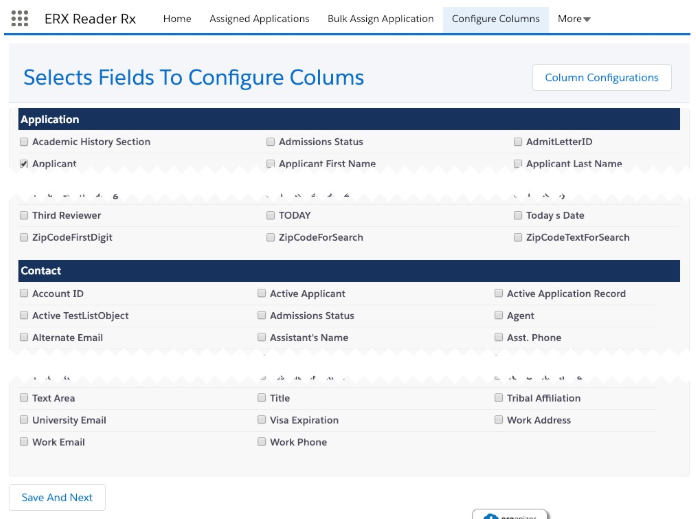Toggle the ZipCodeForSearch checkbox
Screen dimensions: 696x519
click(271, 238)
